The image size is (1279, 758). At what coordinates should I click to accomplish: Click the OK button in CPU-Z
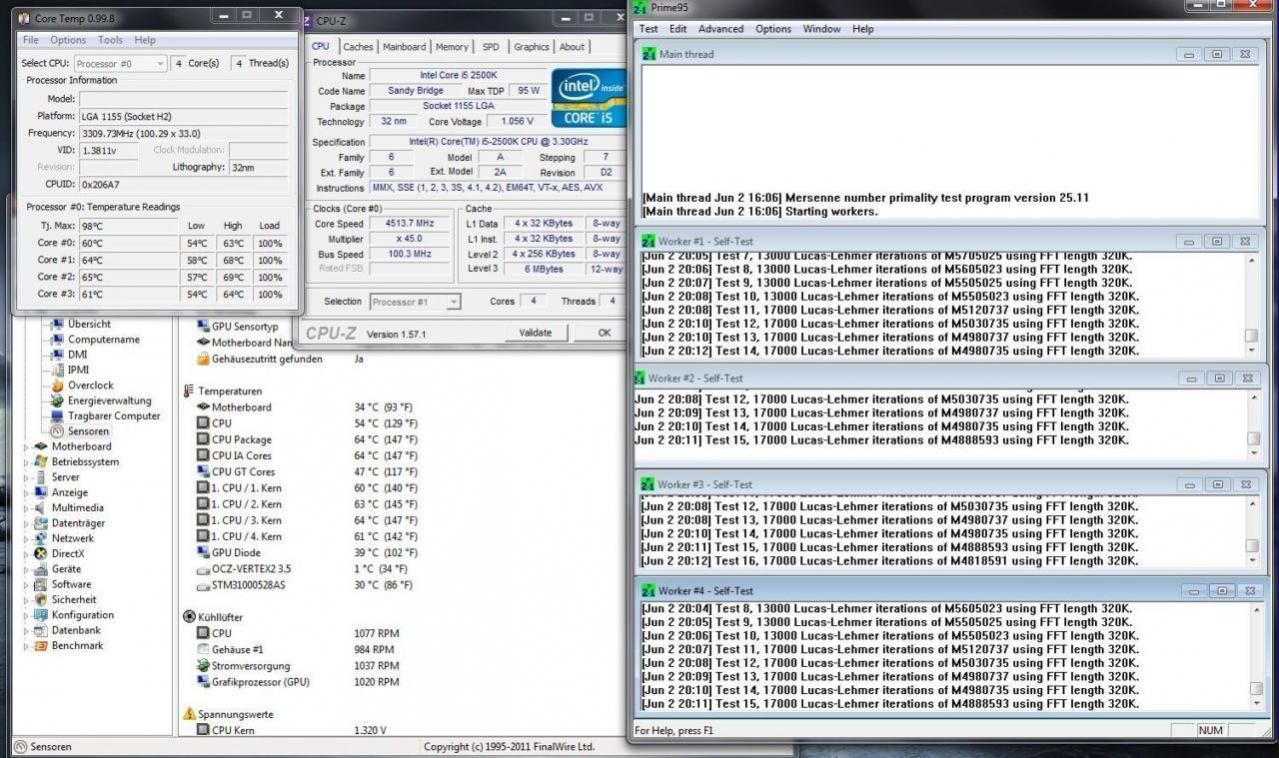[x=604, y=333]
